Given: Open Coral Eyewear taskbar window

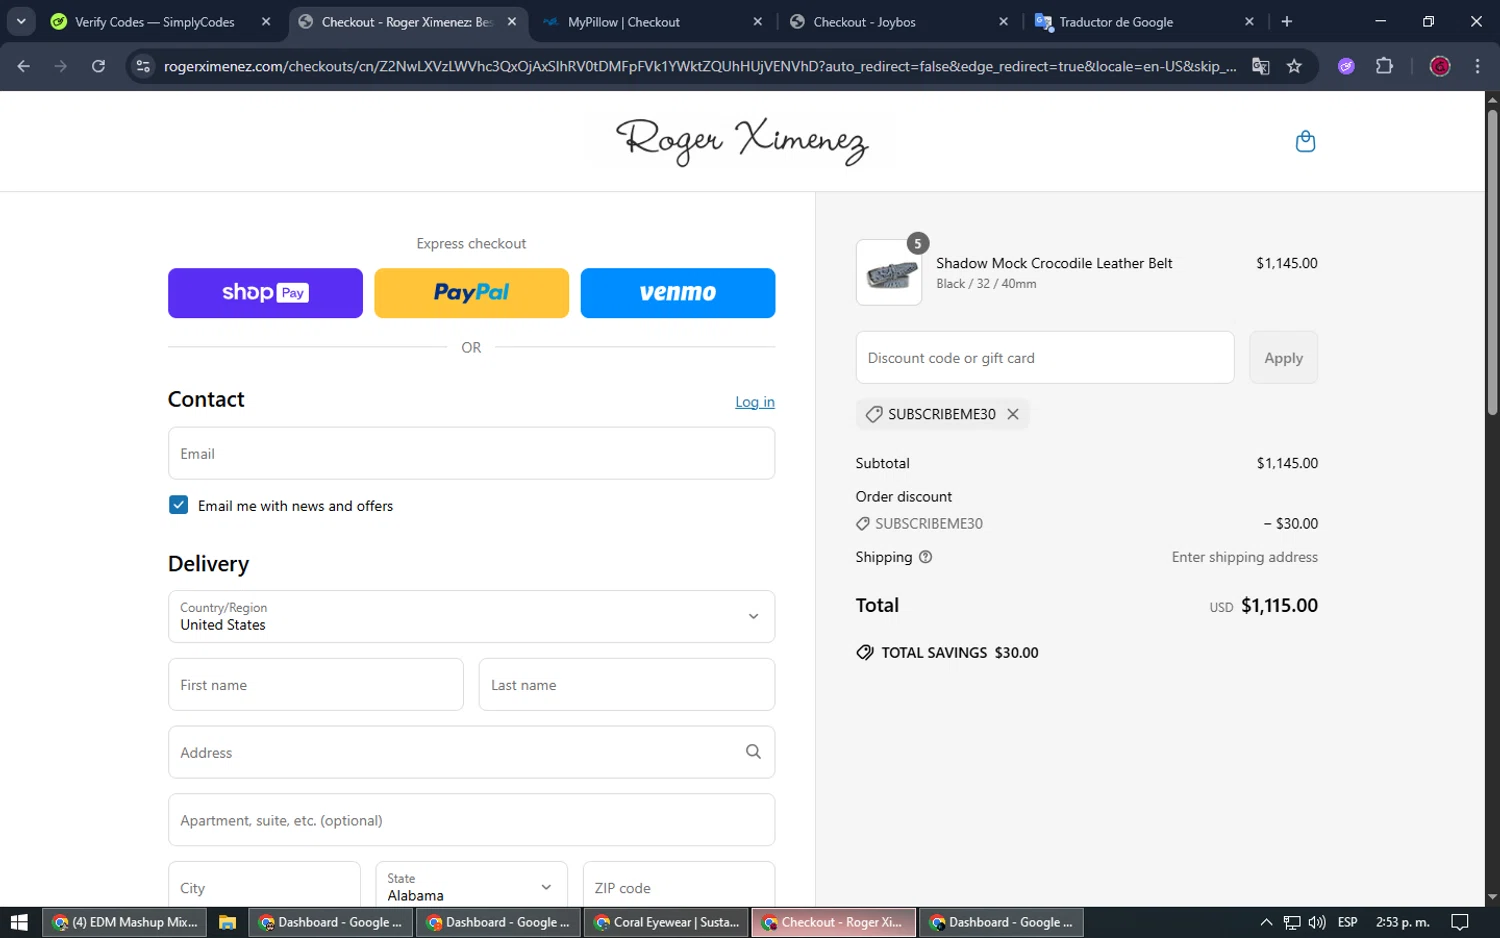Looking at the screenshot, I should click(665, 922).
